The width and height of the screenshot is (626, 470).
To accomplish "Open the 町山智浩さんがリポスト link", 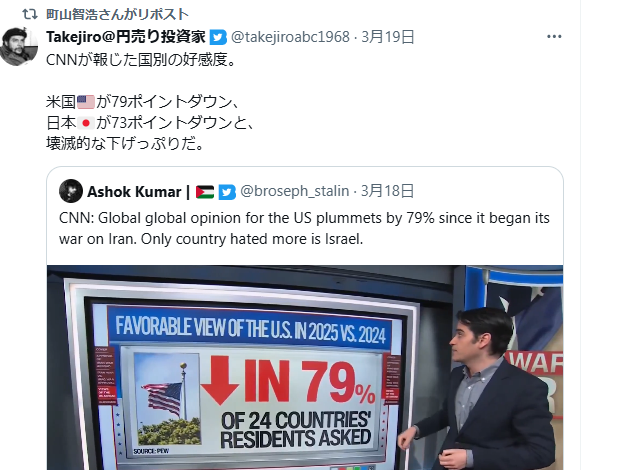I will [117, 14].
